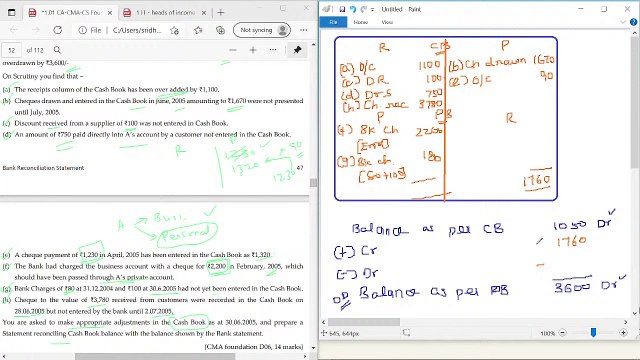The height and width of the screenshot is (360, 640).
Task: Switch to the Paint Home tab
Action: click(360, 22)
